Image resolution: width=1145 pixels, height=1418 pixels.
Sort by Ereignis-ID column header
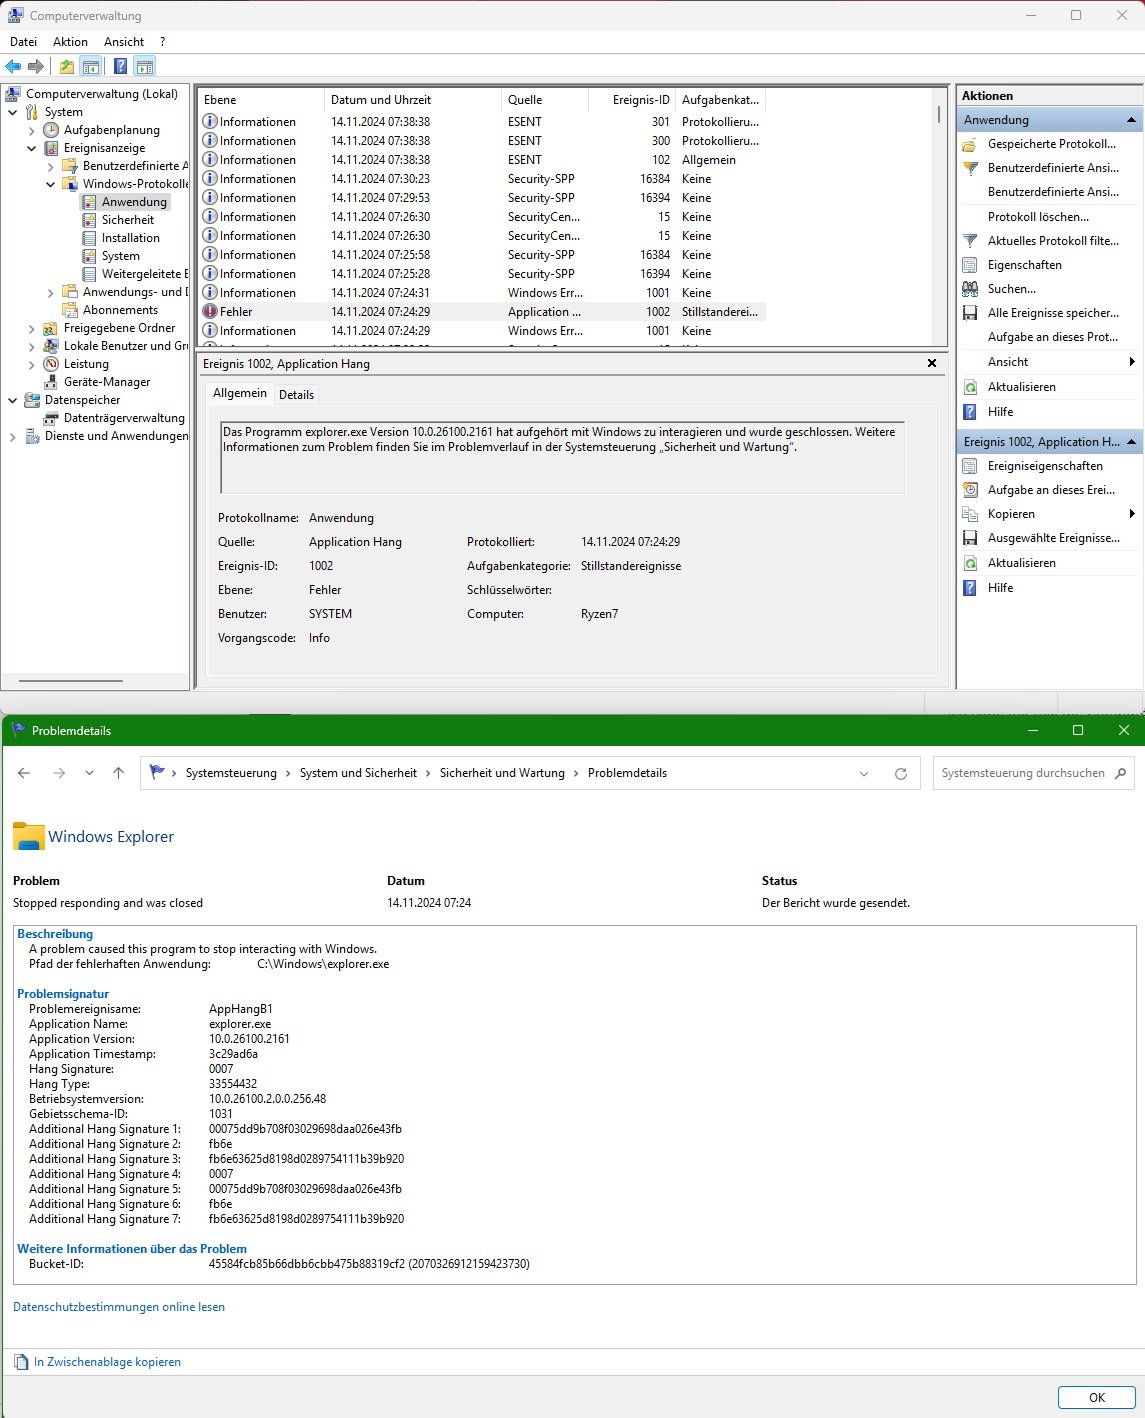tap(632, 100)
